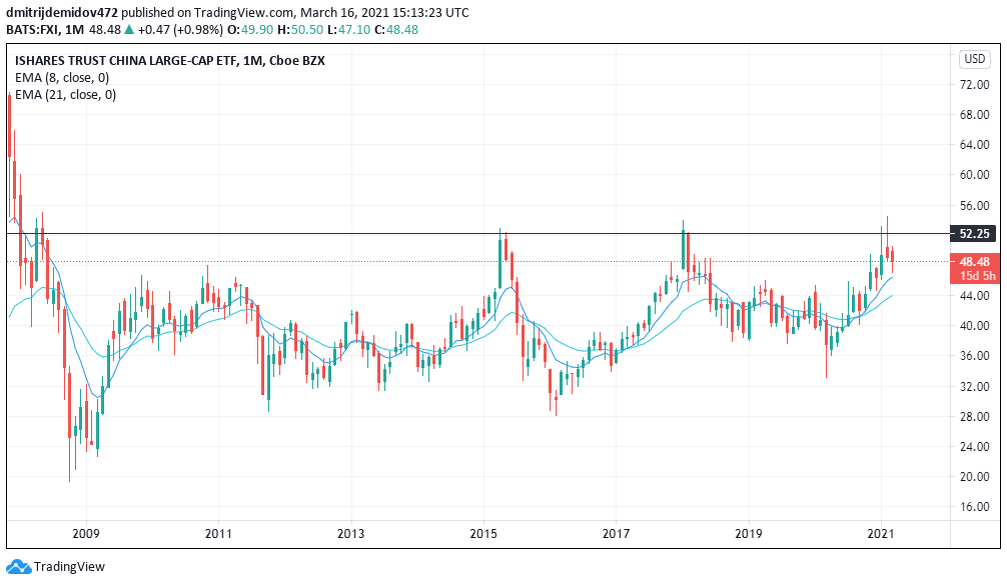1007x585 pixels.
Task: Click the 2019 label on time axis
Action: tap(748, 534)
